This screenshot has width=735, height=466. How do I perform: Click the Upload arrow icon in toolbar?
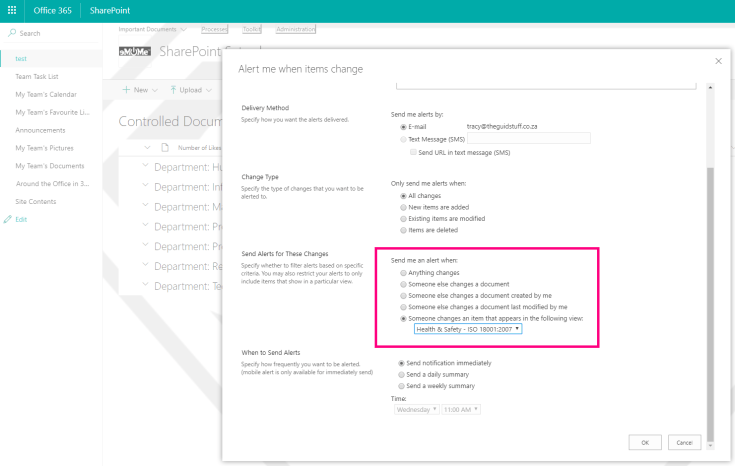pyautogui.click(x=173, y=90)
